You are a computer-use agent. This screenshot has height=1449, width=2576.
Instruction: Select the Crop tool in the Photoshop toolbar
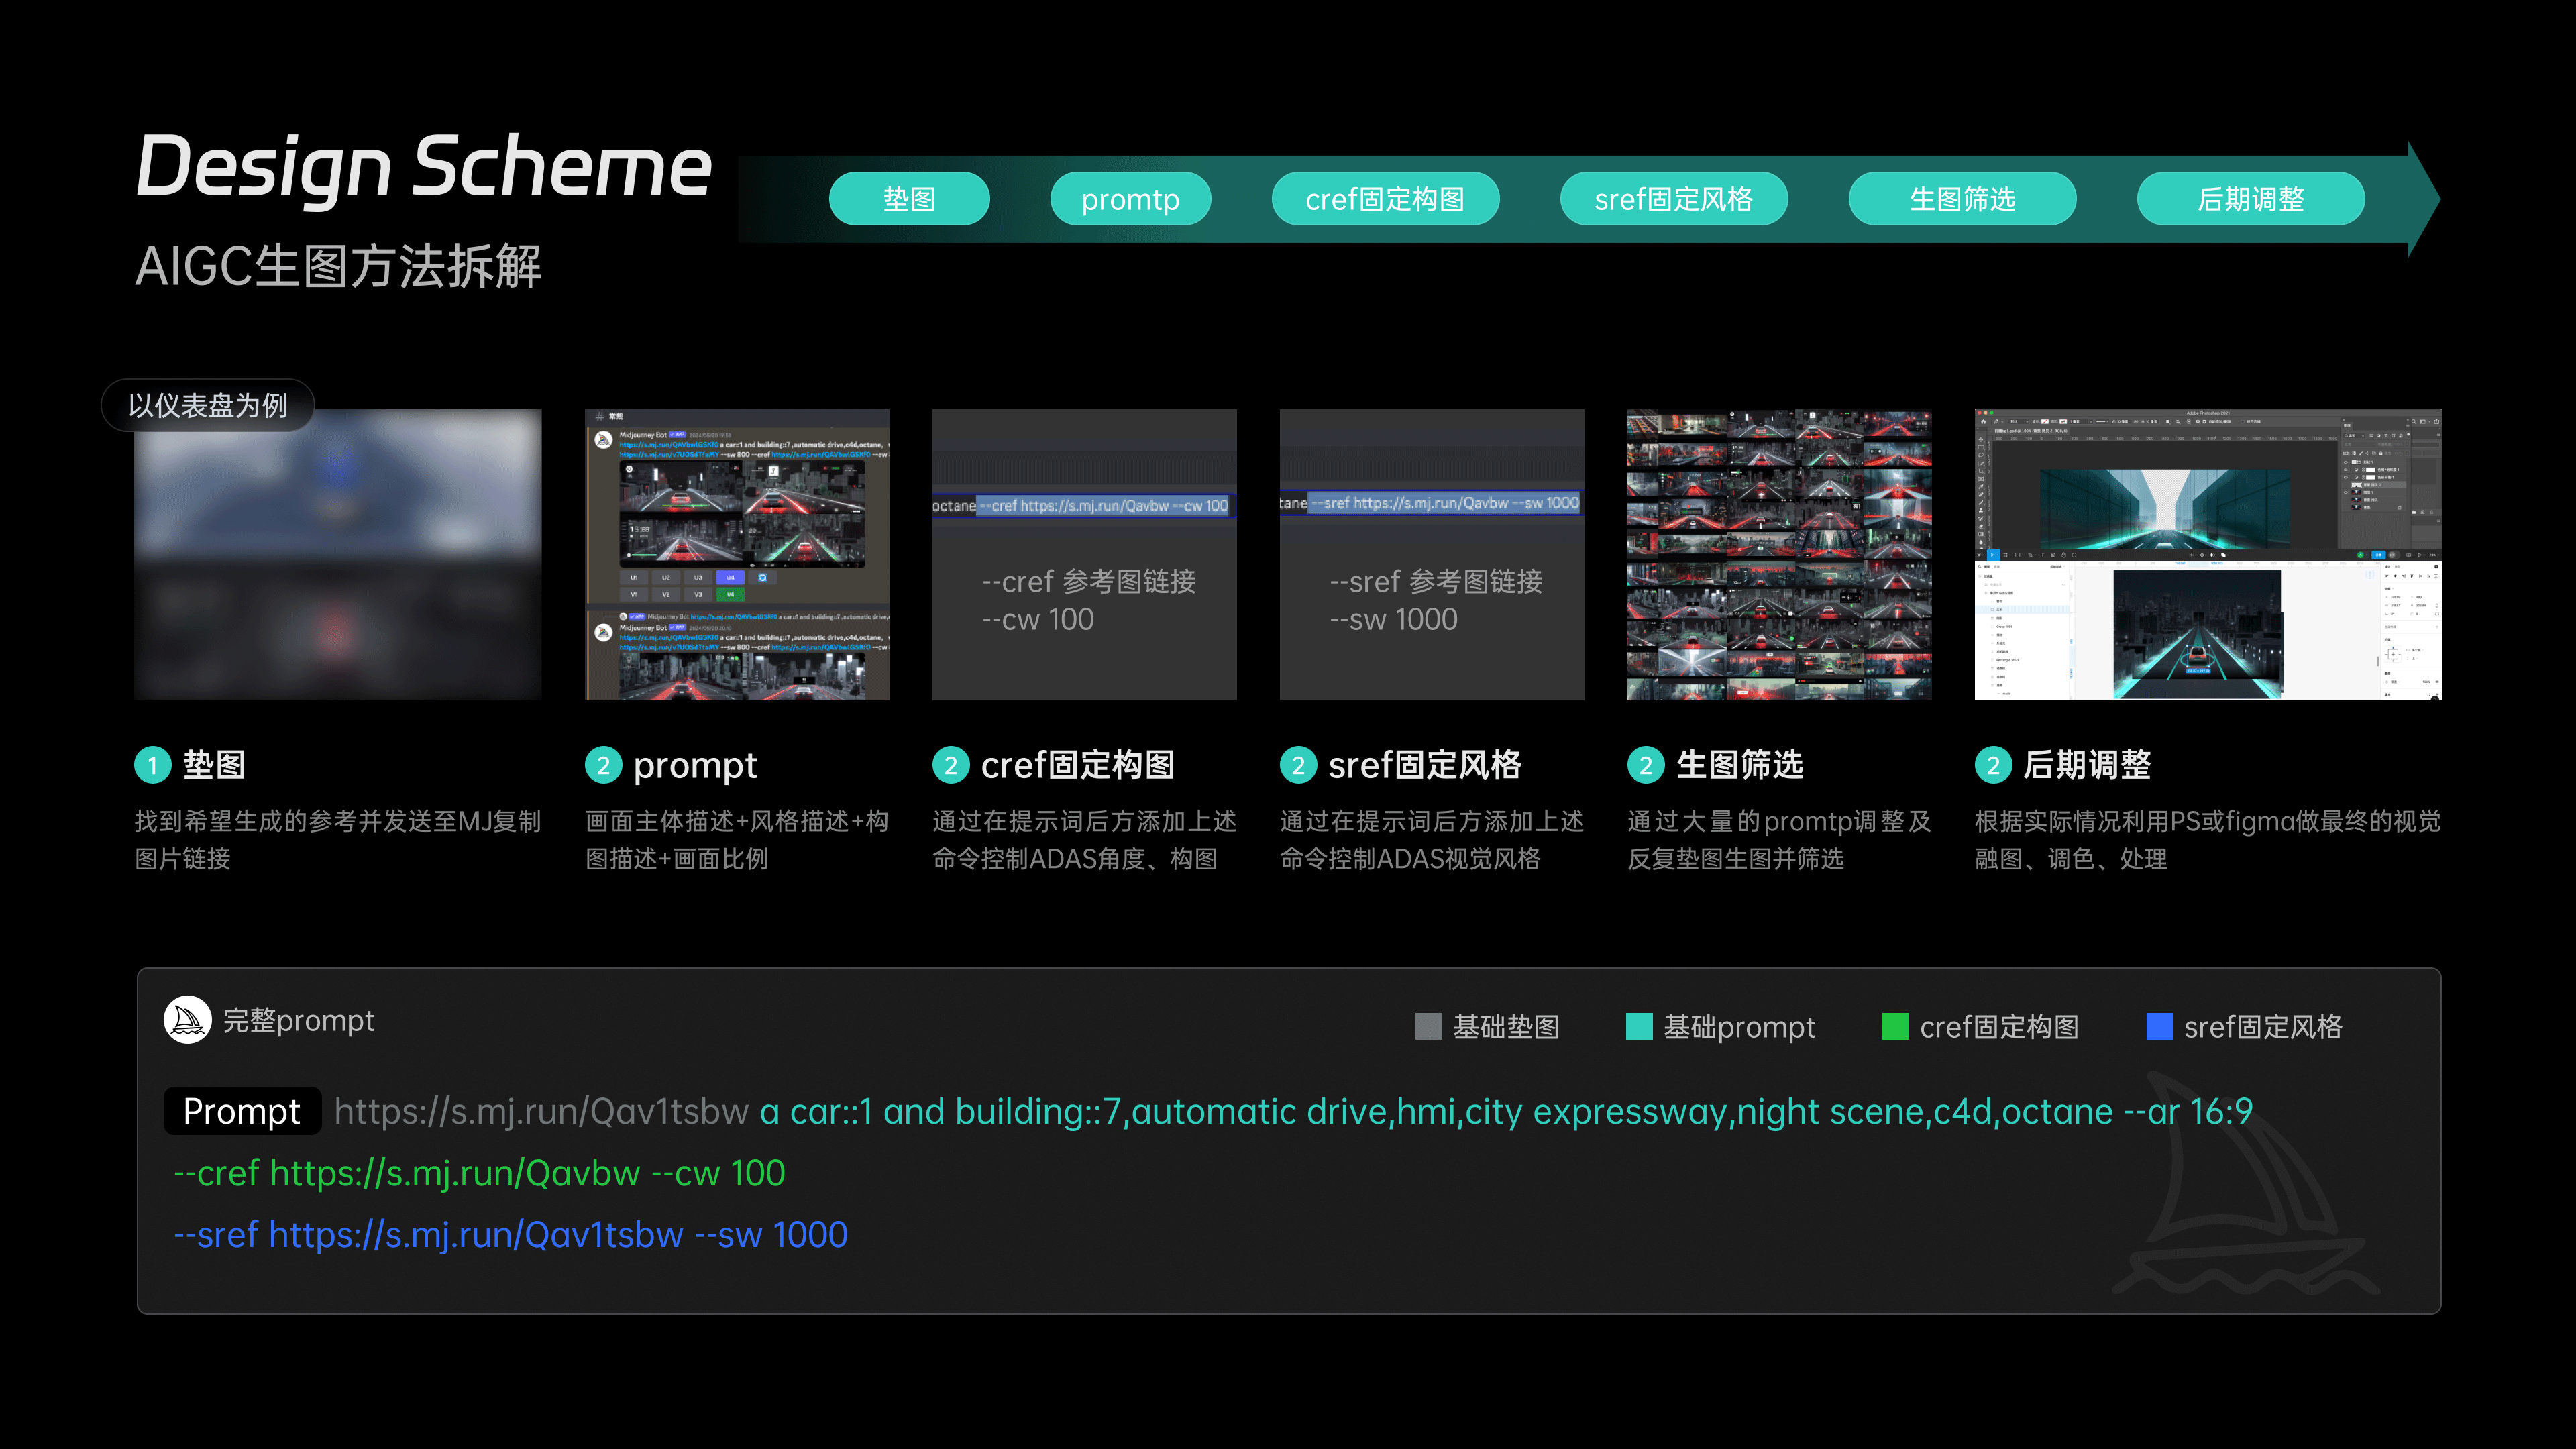pos(1981,471)
